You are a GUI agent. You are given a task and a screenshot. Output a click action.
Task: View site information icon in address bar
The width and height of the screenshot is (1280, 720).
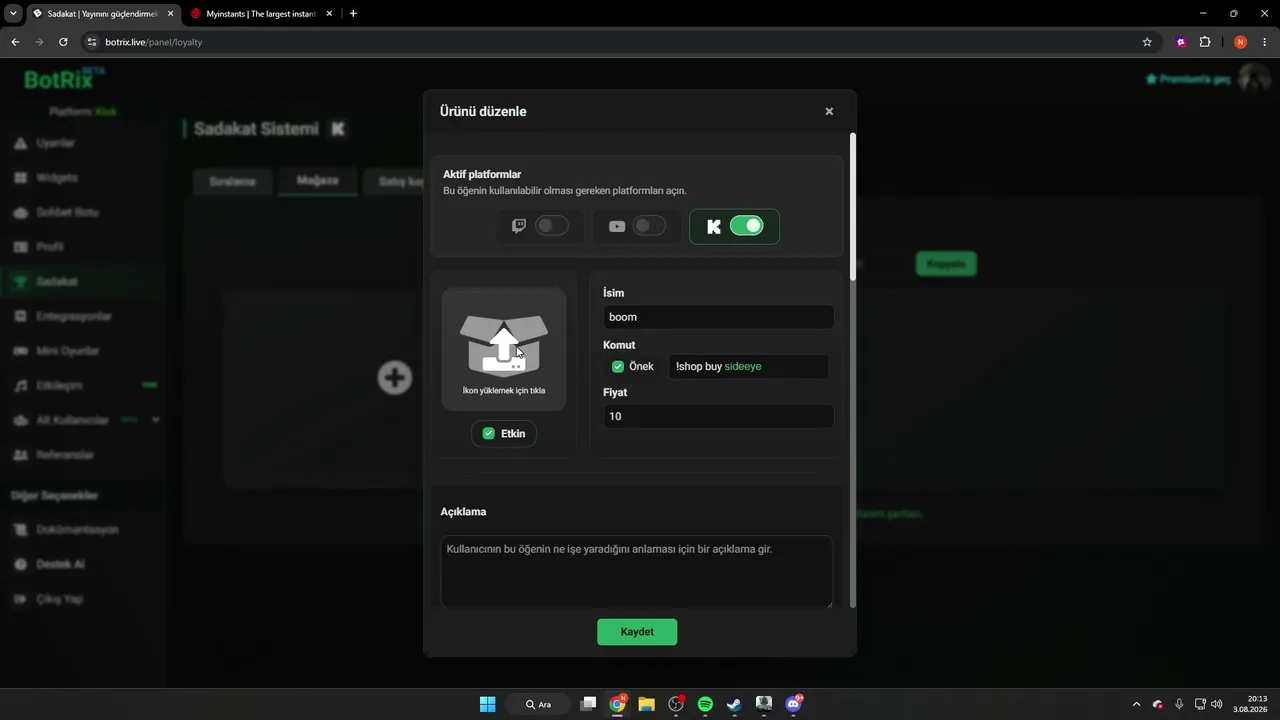coord(92,42)
